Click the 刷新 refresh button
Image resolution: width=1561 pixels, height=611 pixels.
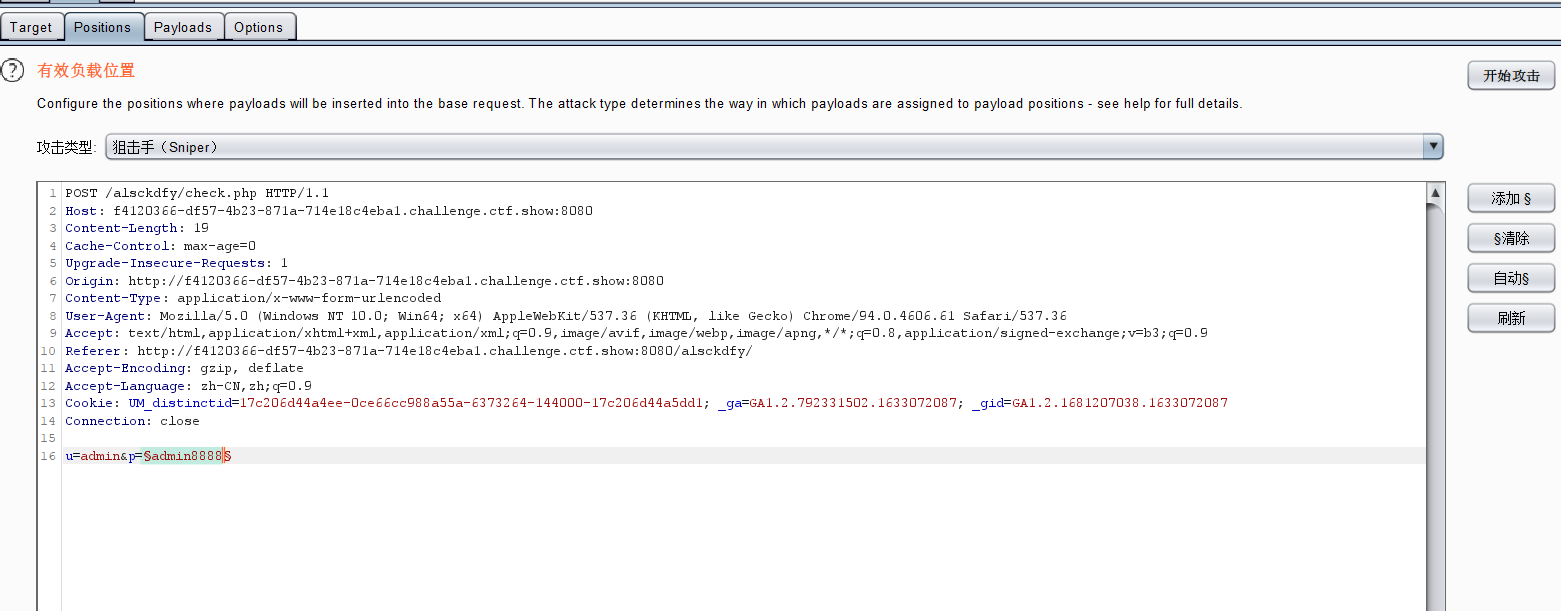coord(1511,318)
